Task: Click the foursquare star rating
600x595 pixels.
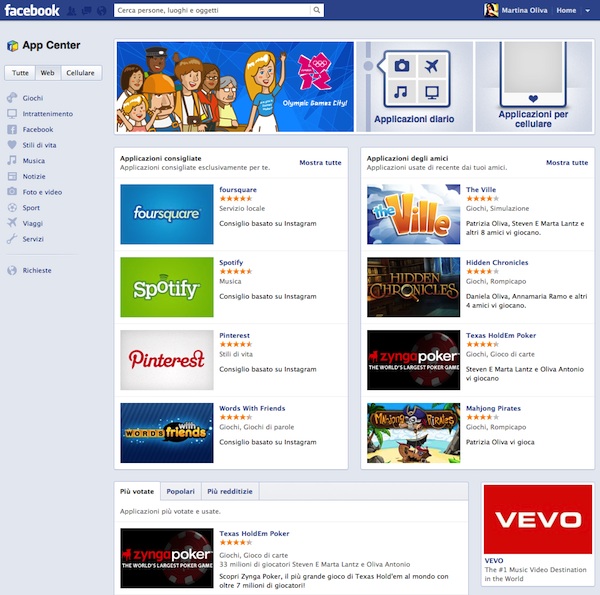Action: 236,199
